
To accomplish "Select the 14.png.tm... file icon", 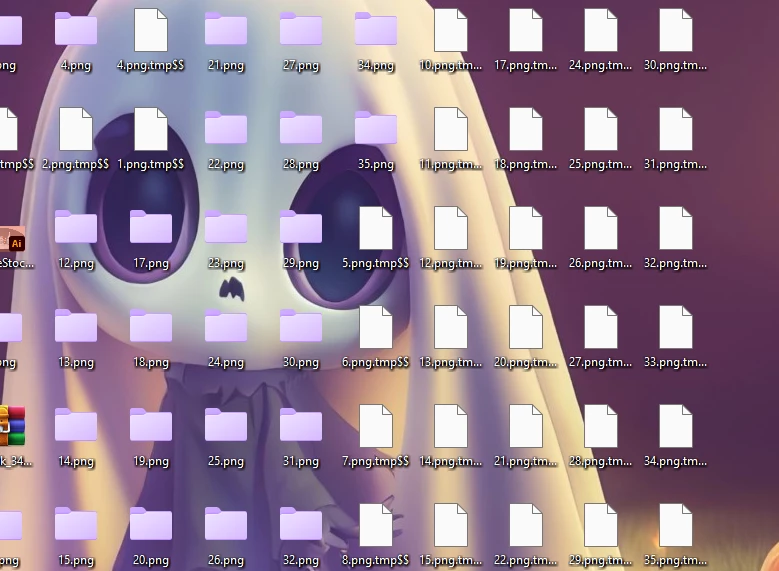I will pyautogui.click(x=451, y=425).
